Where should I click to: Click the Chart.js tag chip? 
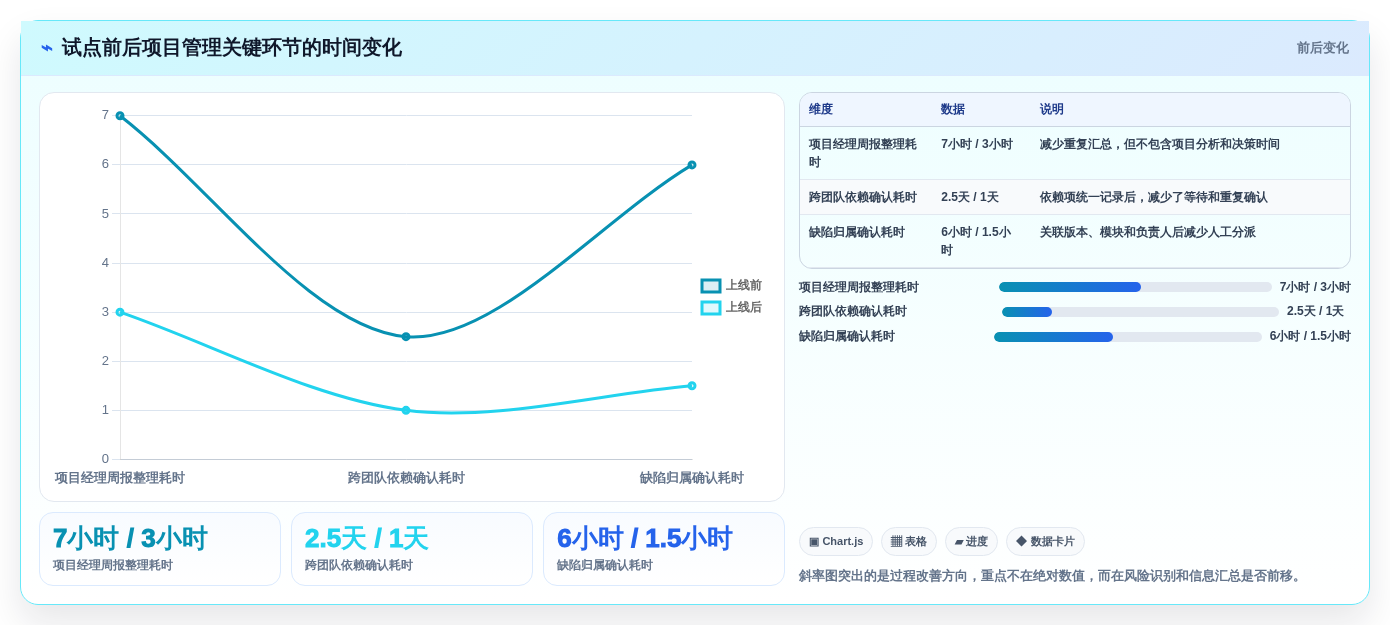tap(836, 542)
